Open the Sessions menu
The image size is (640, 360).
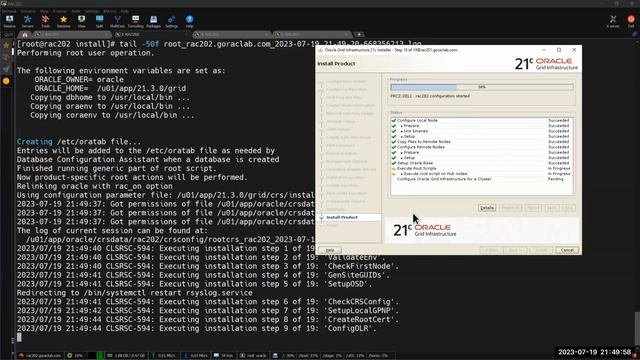28,11
